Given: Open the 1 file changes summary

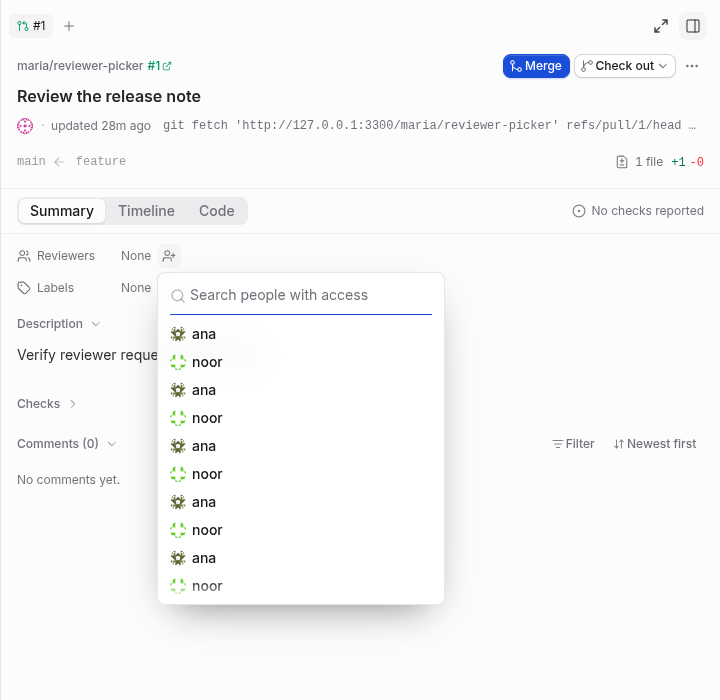Looking at the screenshot, I should [x=659, y=162].
